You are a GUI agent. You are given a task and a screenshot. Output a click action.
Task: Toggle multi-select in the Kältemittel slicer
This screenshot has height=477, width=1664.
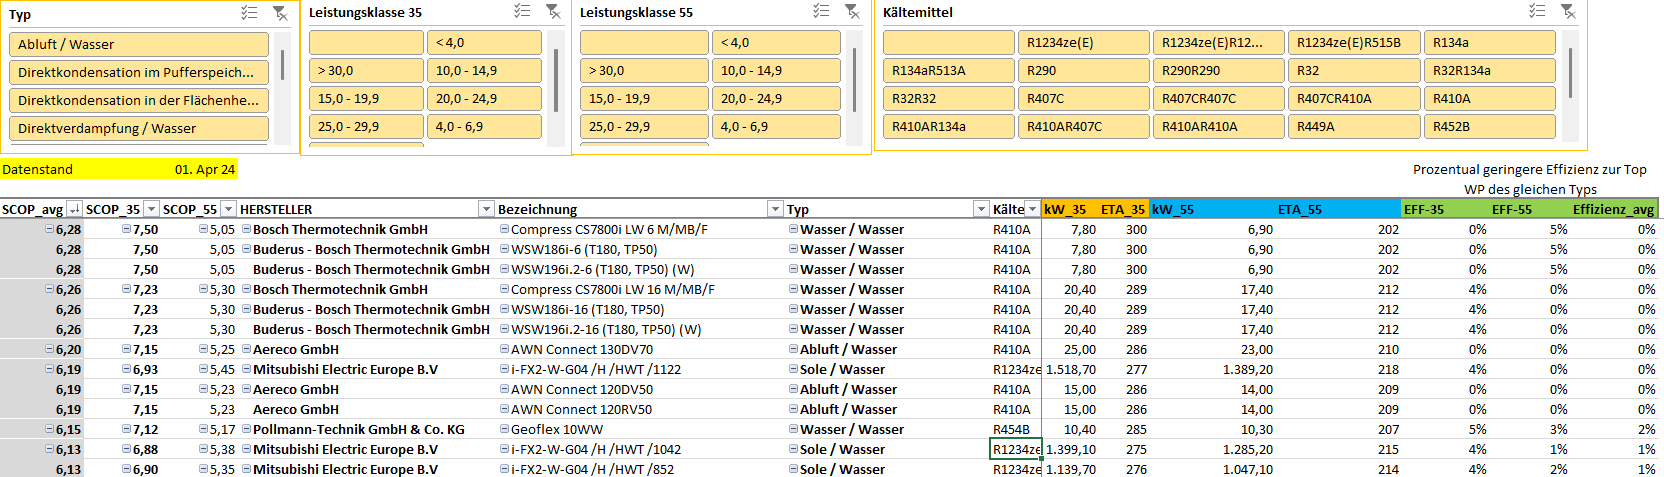click(1537, 11)
